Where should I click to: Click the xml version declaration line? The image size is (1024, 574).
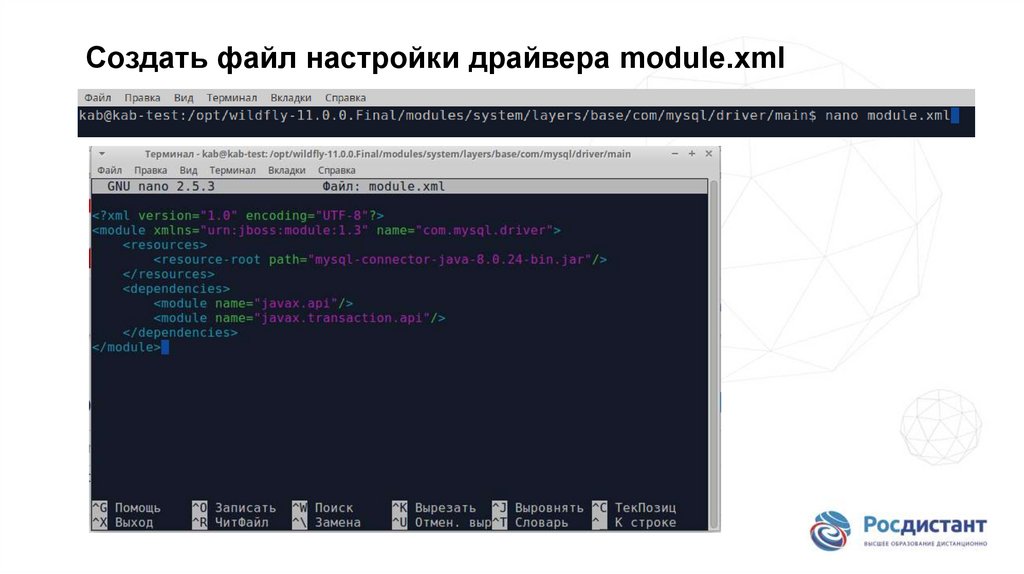click(x=238, y=215)
